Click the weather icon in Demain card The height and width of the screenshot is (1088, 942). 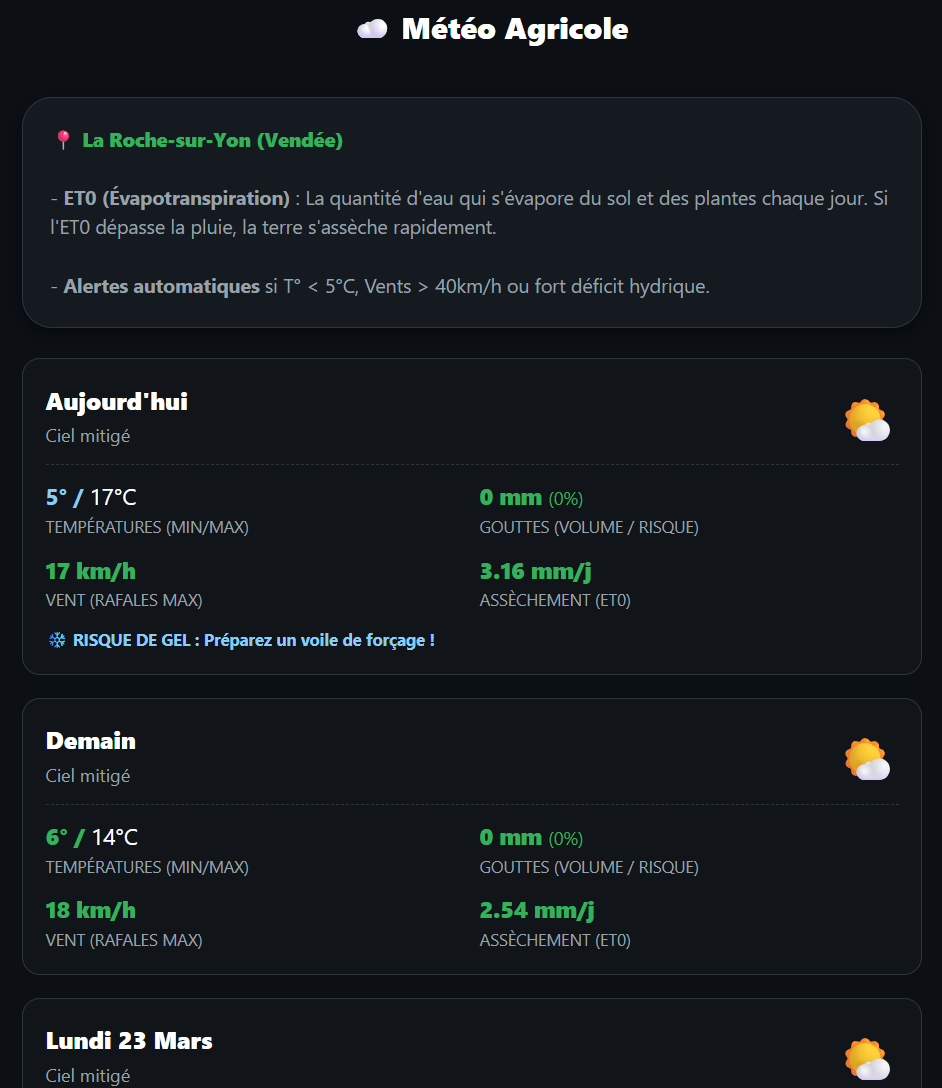(x=867, y=760)
